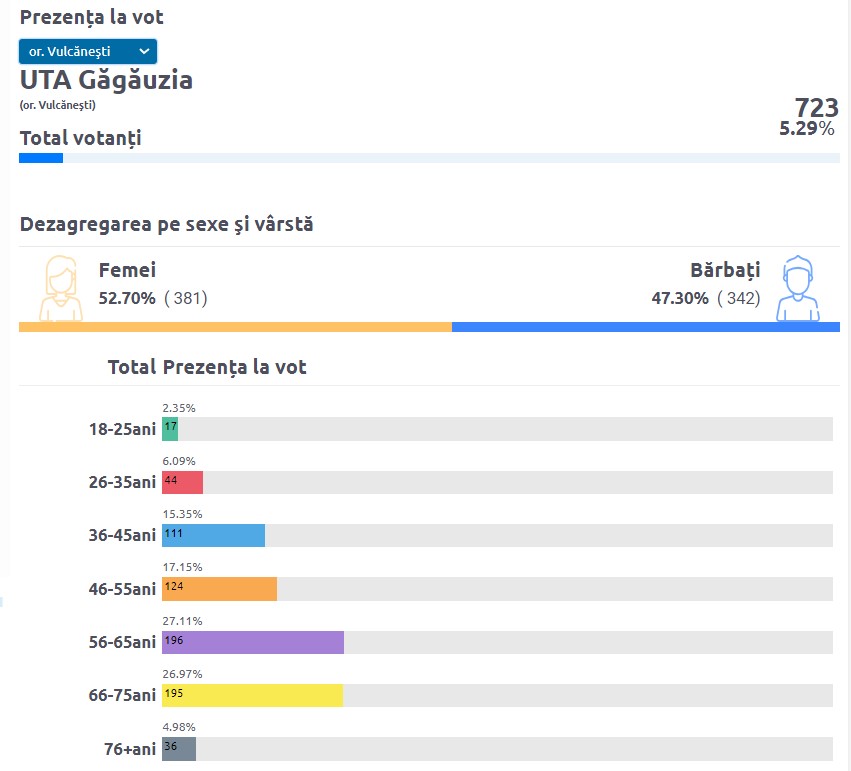Click the yellow 66-75ani bar with 195
The image size is (851, 771).
pos(252,696)
